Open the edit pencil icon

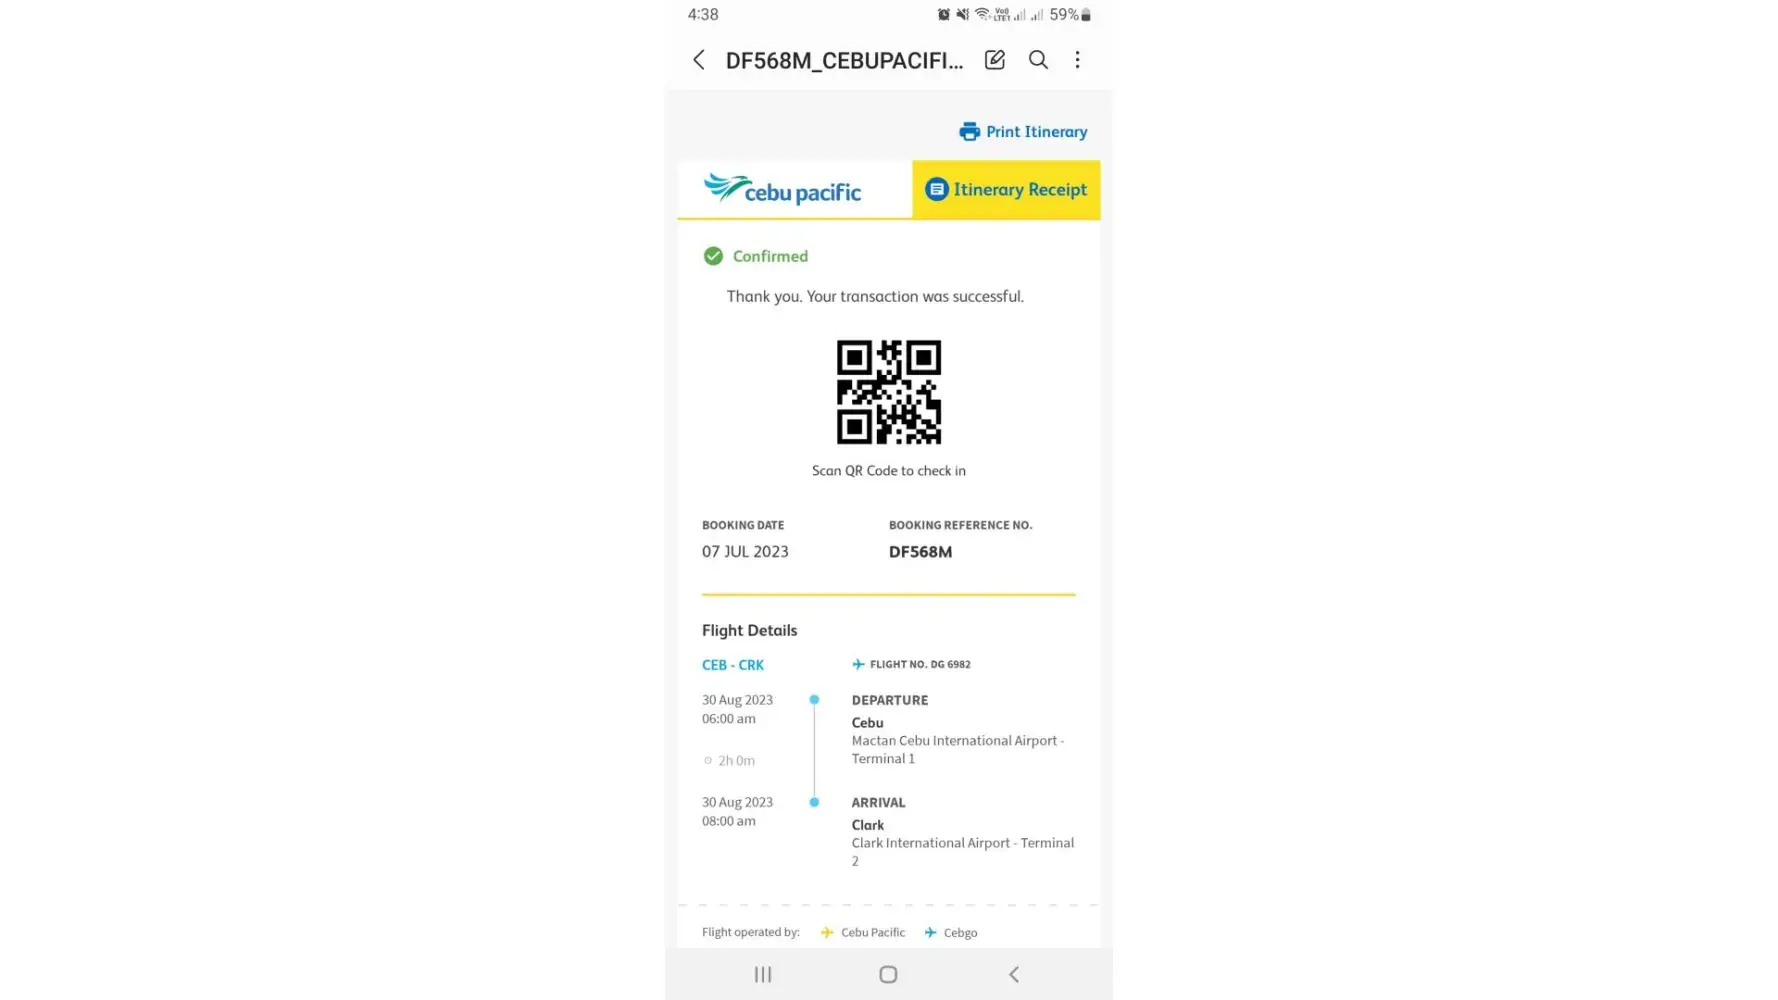tap(994, 60)
